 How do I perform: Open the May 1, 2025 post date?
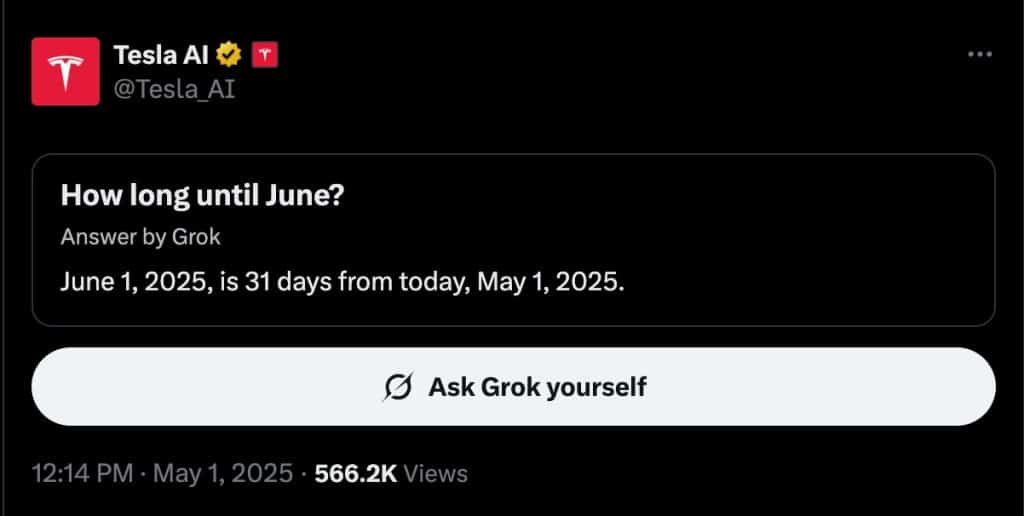222,473
